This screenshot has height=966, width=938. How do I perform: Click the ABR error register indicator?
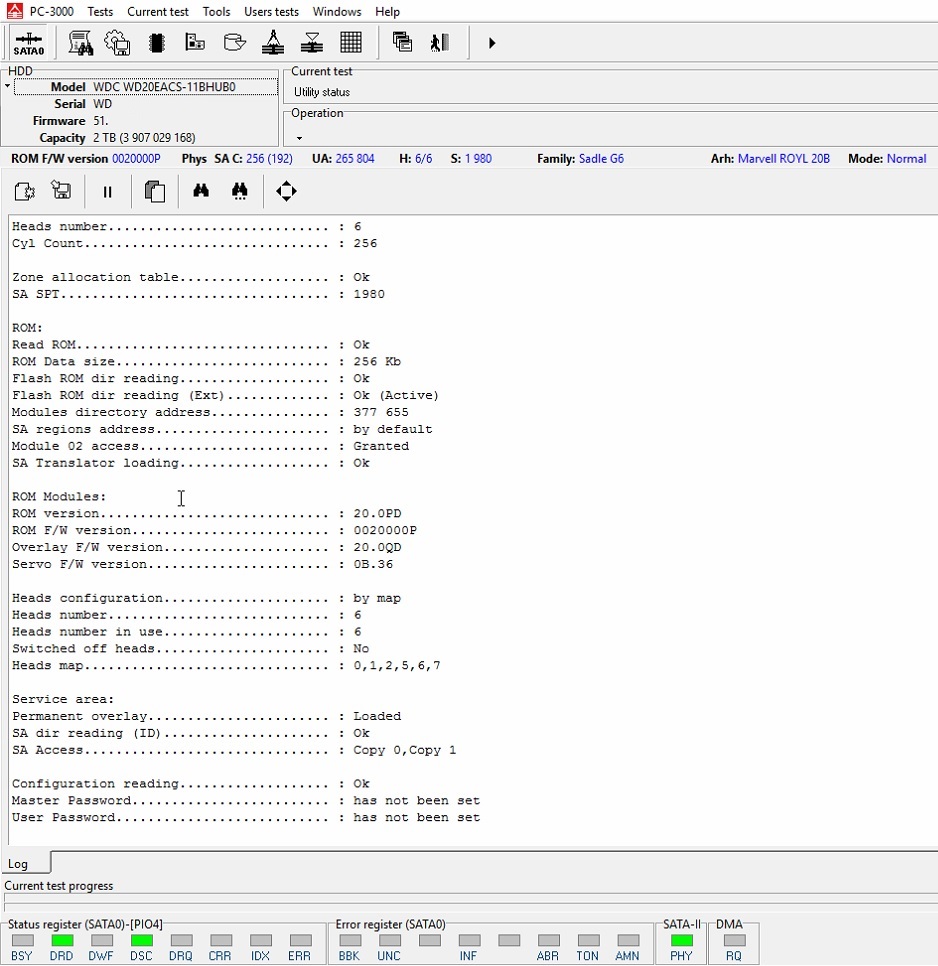(548, 940)
